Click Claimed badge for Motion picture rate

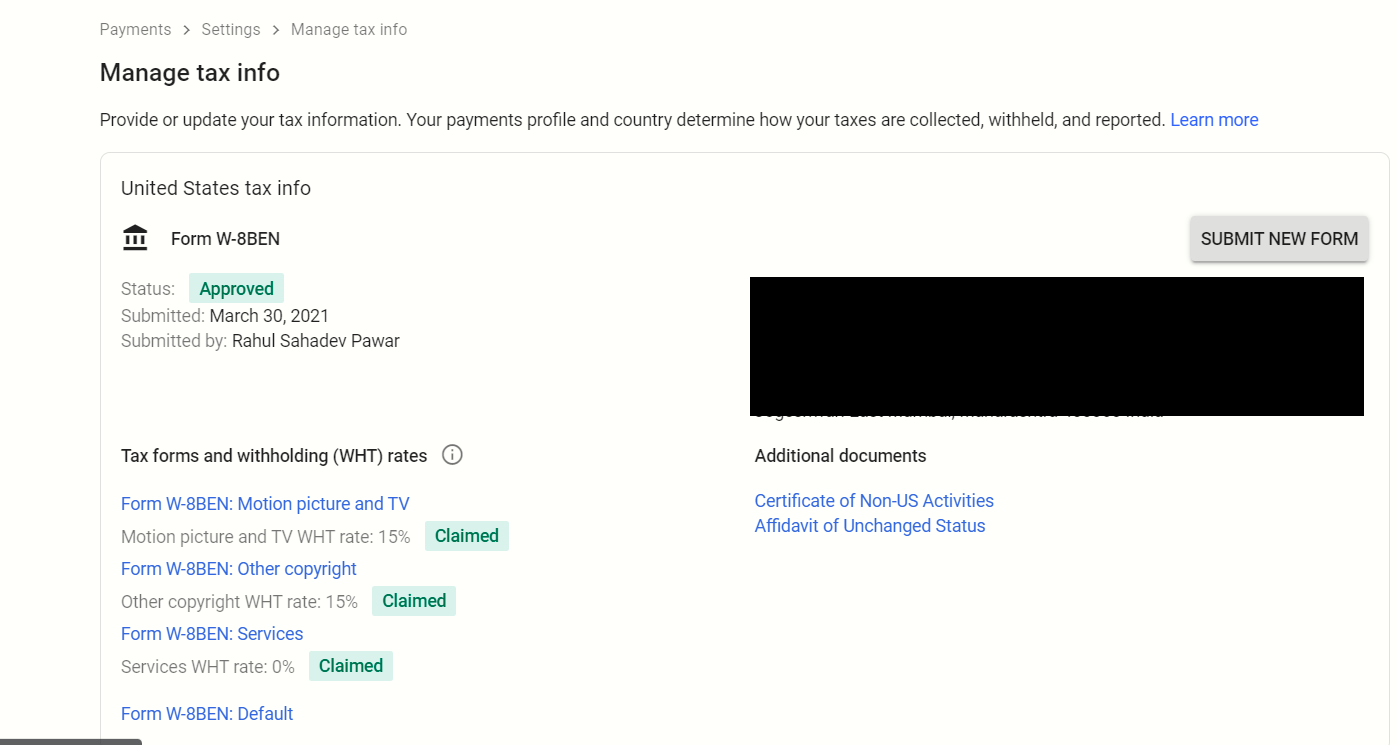point(467,536)
